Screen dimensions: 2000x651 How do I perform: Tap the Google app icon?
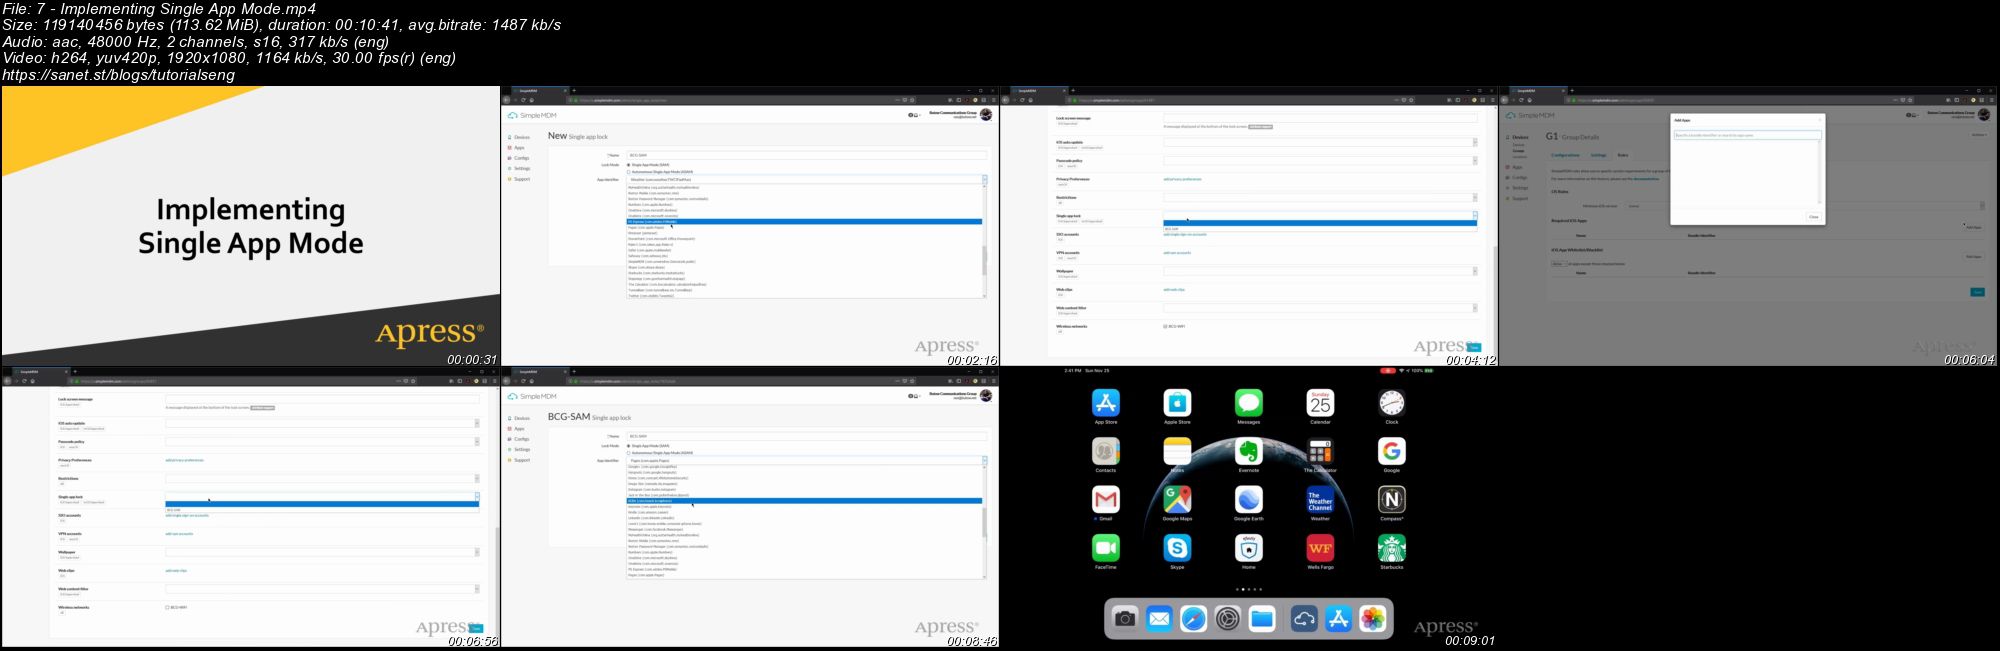point(1392,451)
